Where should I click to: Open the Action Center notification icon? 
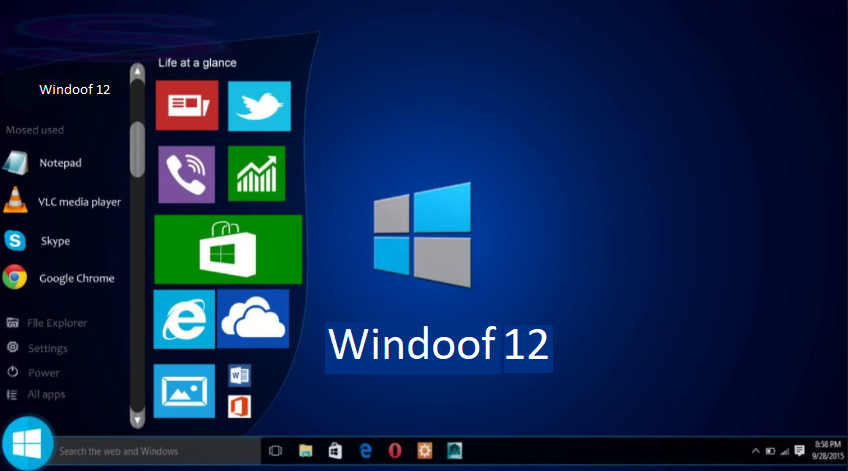[799, 450]
